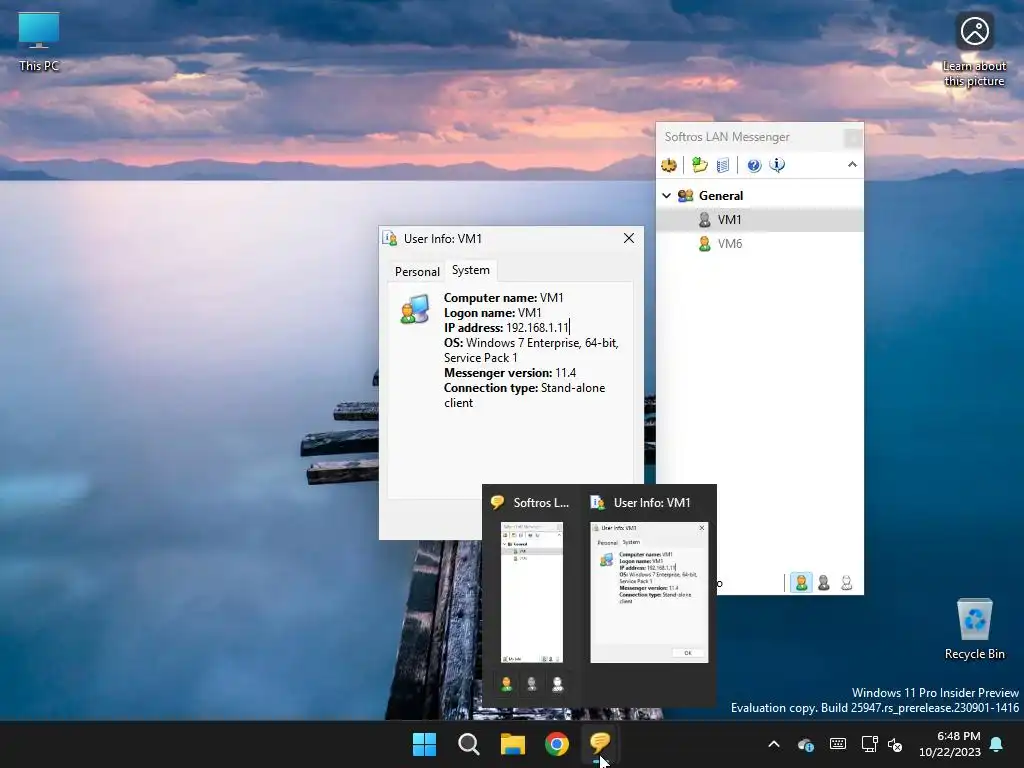Collapse the messenger toolbar with up chevron
The height and width of the screenshot is (768, 1024).
[852, 165]
